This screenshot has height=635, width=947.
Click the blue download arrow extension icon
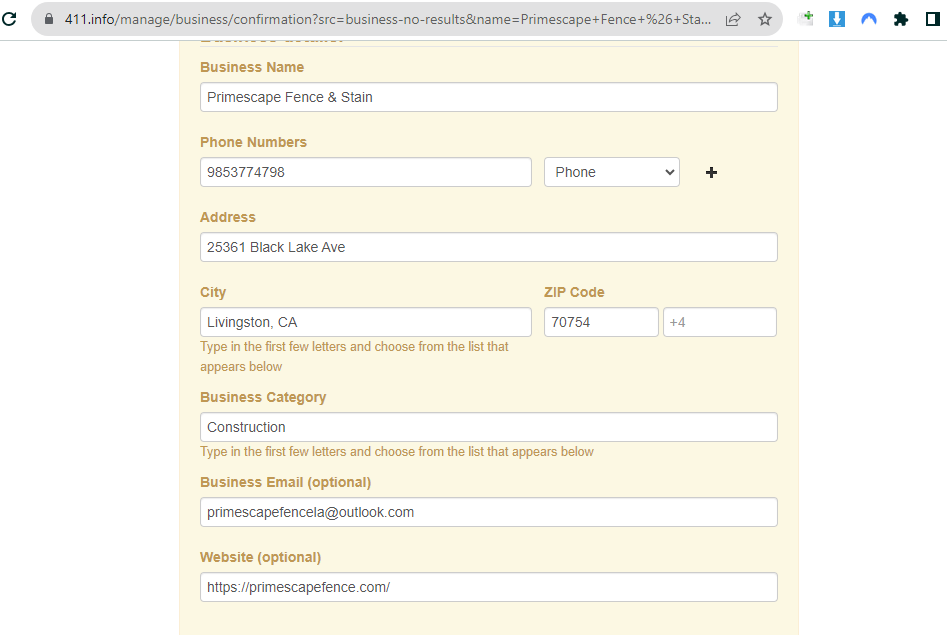837,19
